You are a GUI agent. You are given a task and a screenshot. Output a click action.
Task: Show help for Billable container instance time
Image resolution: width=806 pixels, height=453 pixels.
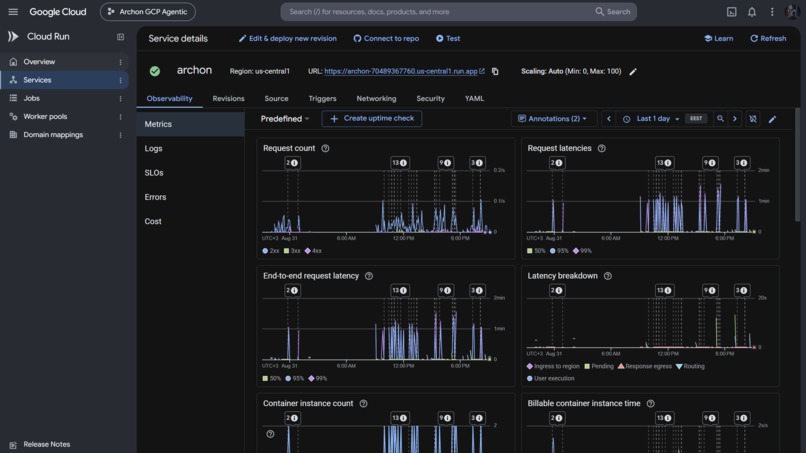pos(650,404)
